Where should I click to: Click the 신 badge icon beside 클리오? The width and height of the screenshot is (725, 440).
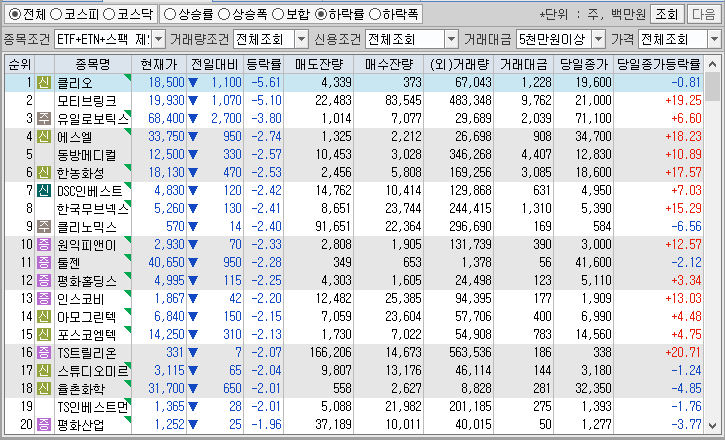44,83
